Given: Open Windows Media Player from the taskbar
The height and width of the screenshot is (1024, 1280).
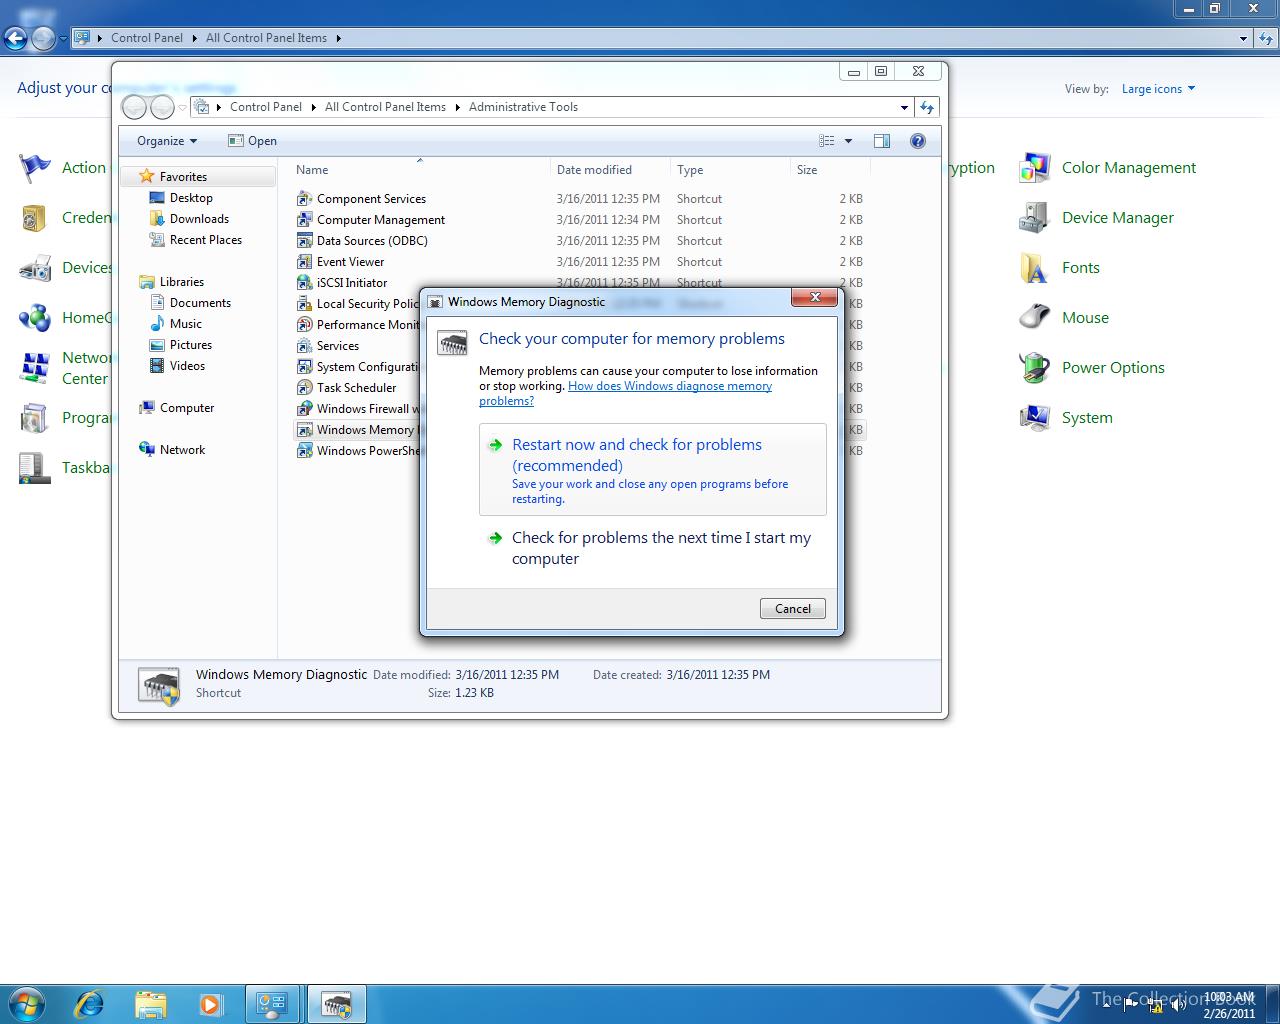Looking at the screenshot, I should pyautogui.click(x=211, y=1004).
